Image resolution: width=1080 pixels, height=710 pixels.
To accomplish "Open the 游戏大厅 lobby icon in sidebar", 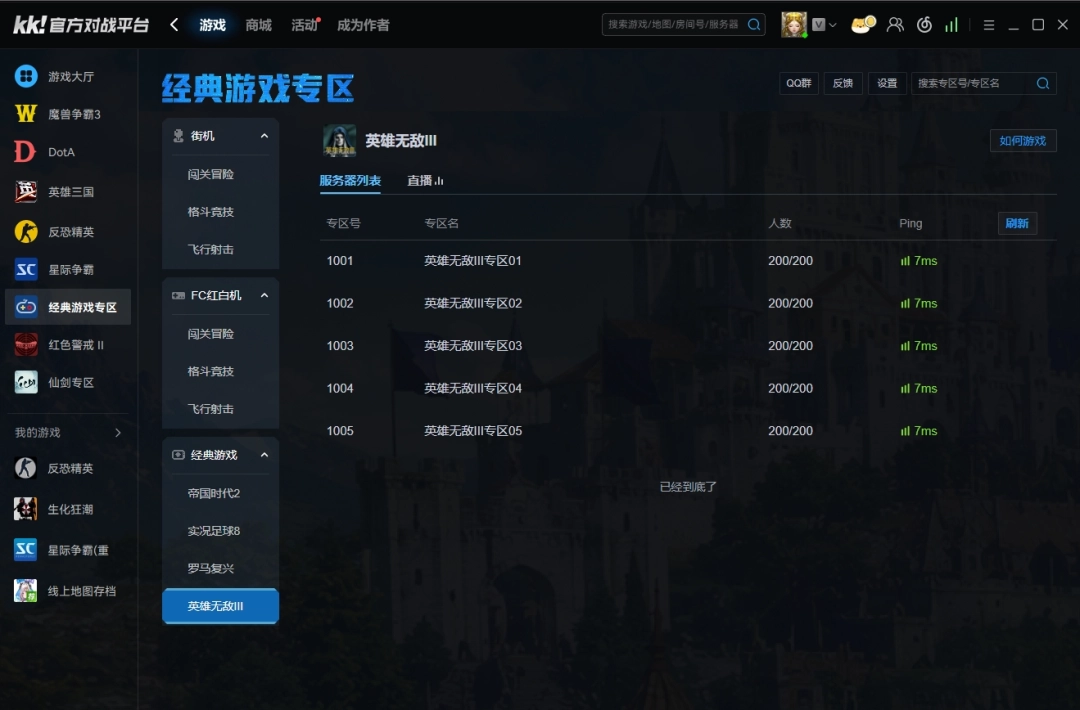I will pos(26,76).
